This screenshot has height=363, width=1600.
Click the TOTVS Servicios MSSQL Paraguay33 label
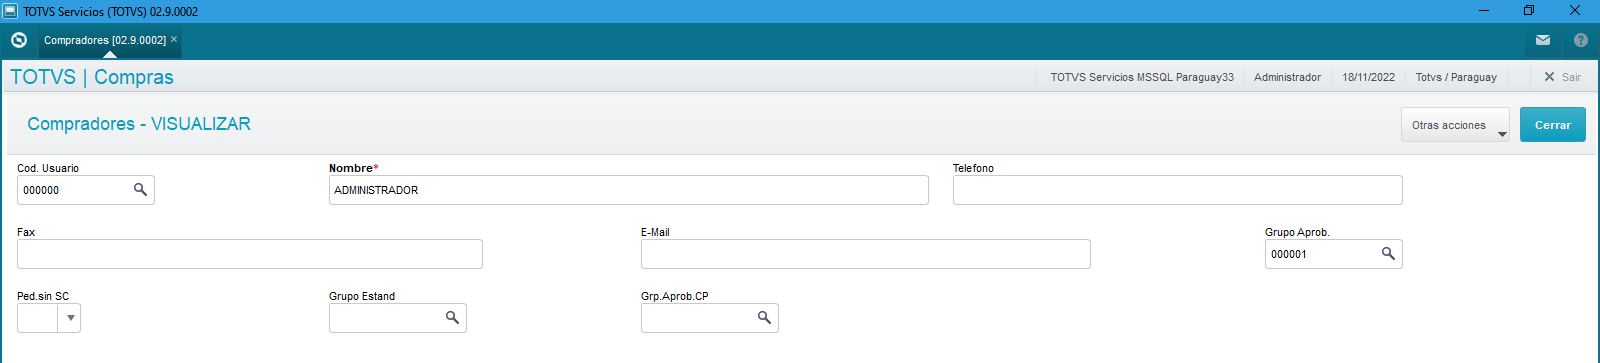(x=1142, y=77)
